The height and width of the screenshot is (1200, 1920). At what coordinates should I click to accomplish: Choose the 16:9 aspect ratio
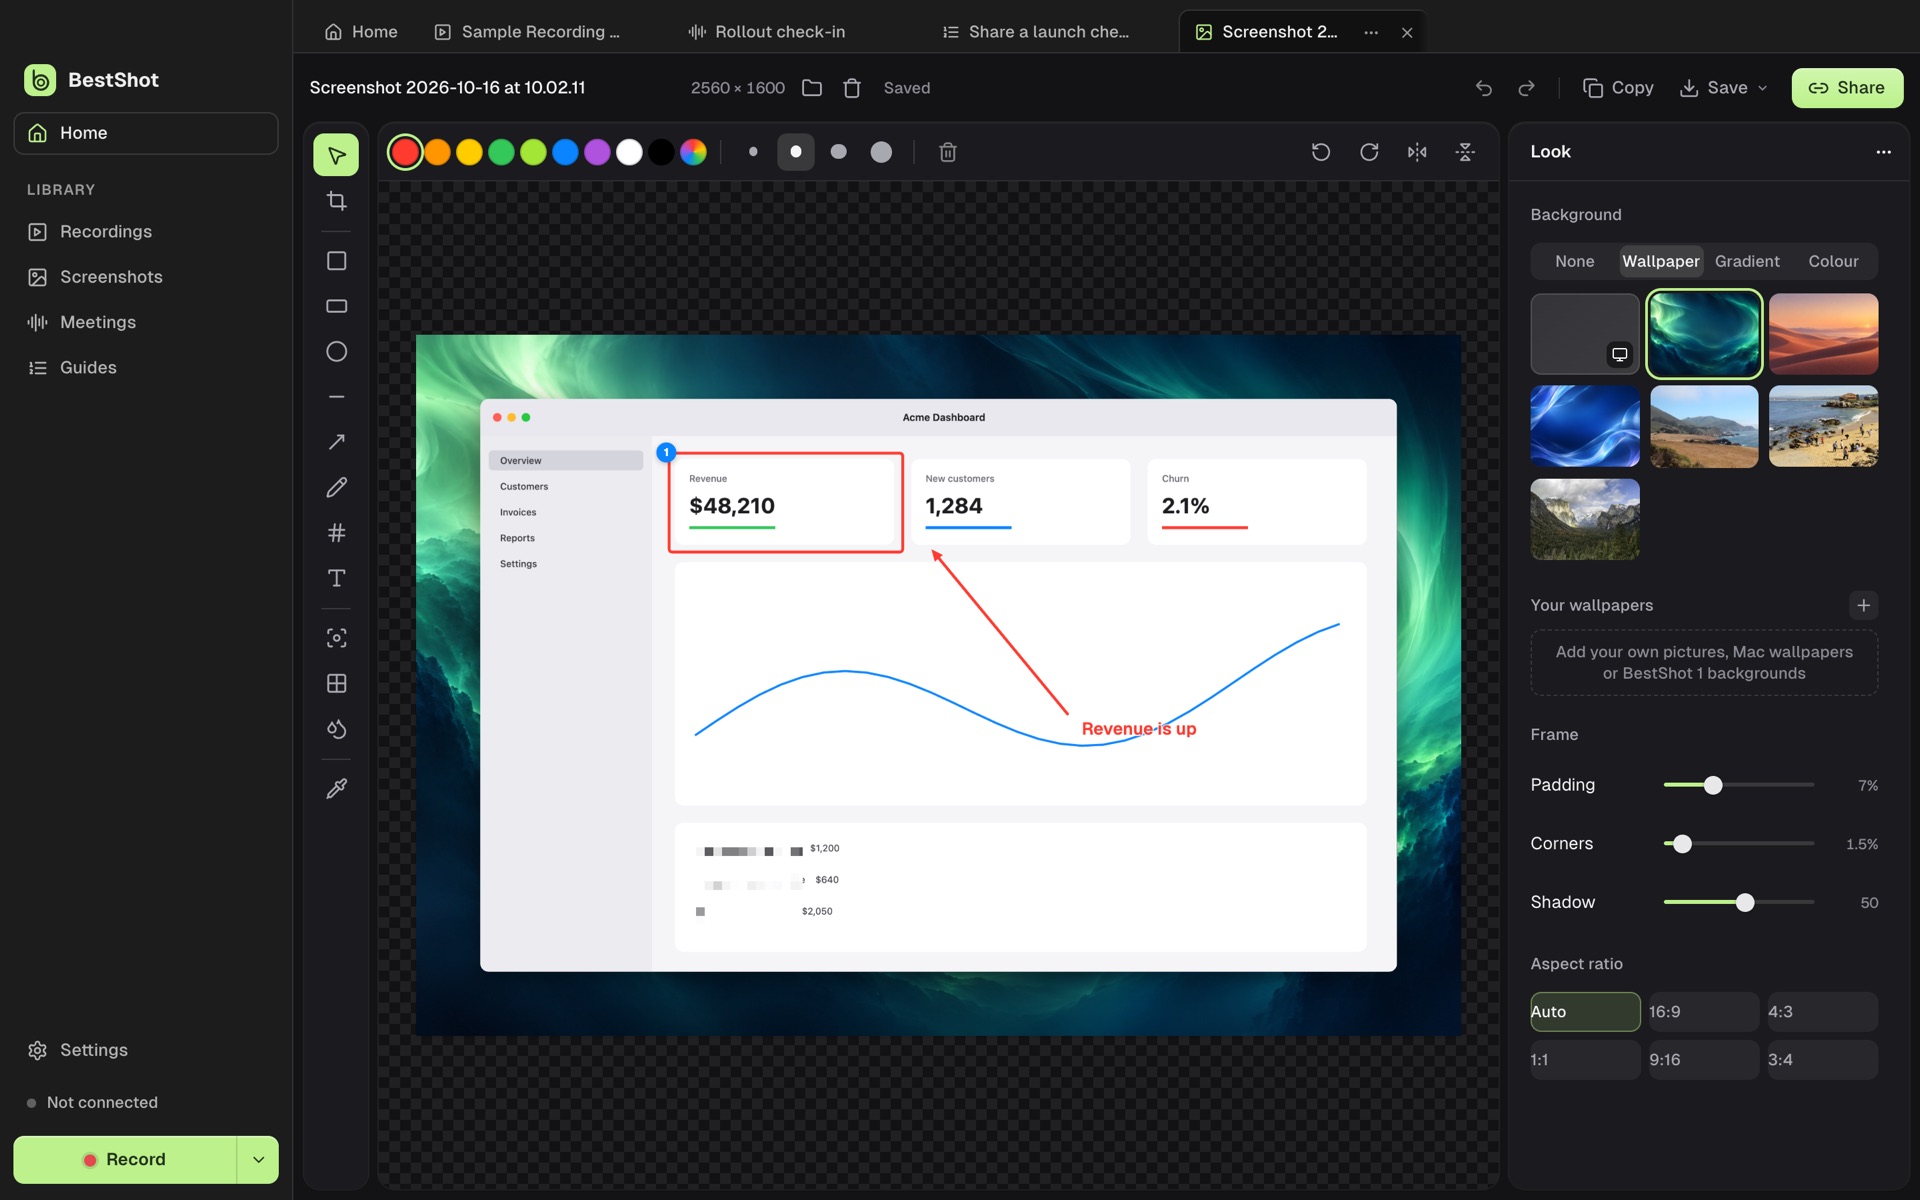tap(1704, 1011)
